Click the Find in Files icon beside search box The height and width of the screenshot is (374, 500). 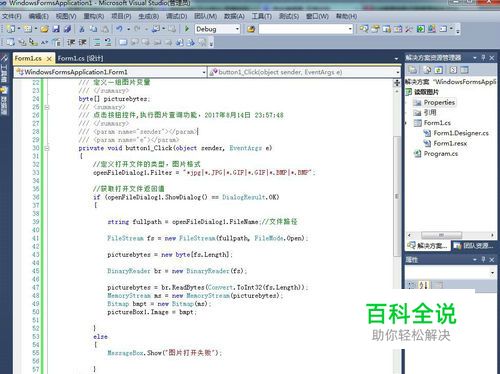[251, 29]
